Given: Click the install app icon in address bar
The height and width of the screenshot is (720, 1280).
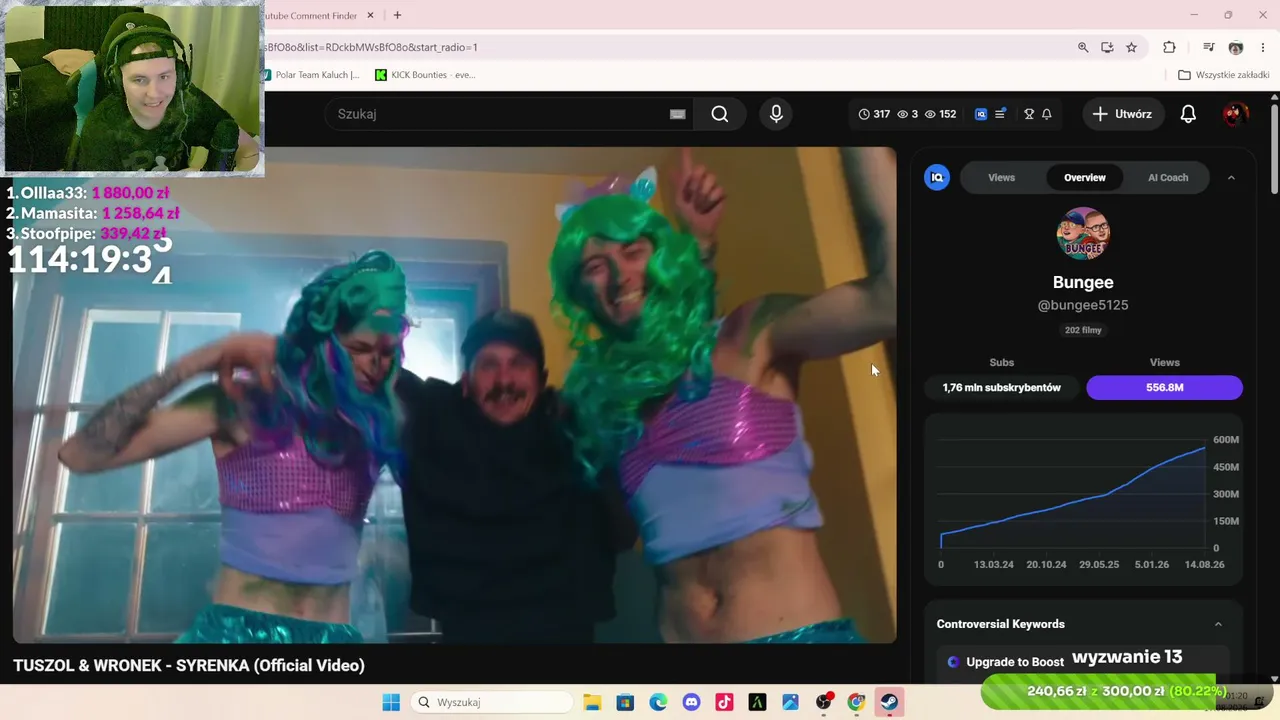Looking at the screenshot, I should (1107, 47).
